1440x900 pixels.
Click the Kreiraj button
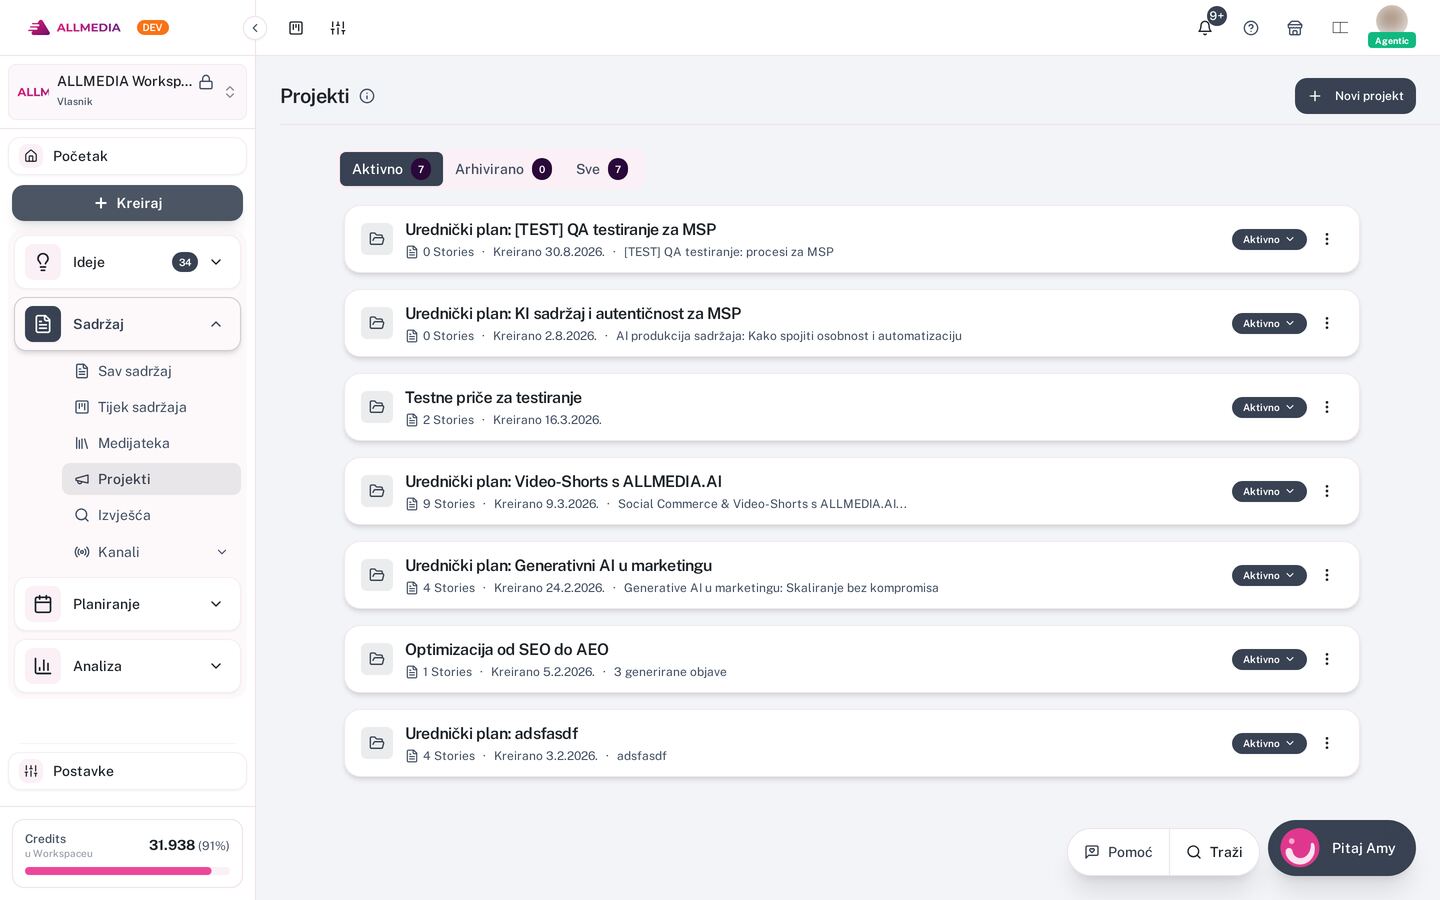pyautogui.click(x=127, y=203)
